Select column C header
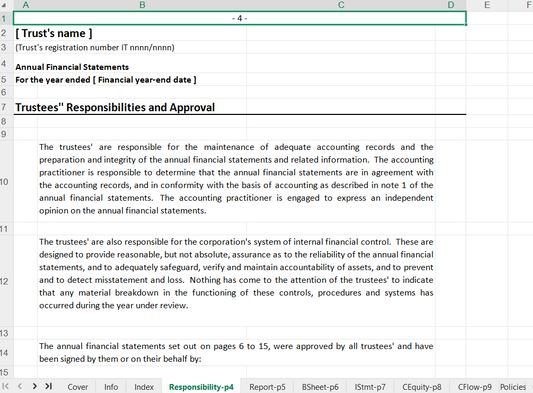Image resolution: width=533 pixels, height=393 pixels. (x=341, y=5)
